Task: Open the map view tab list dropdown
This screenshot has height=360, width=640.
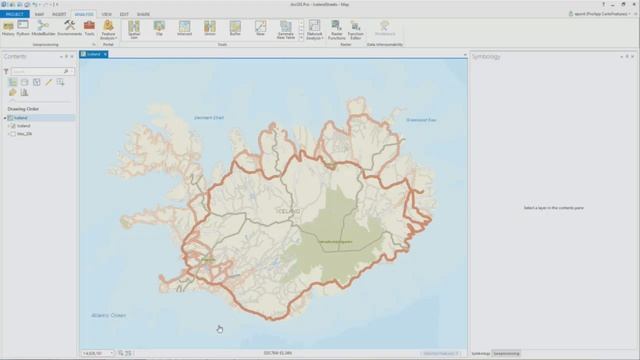Action: (464, 54)
